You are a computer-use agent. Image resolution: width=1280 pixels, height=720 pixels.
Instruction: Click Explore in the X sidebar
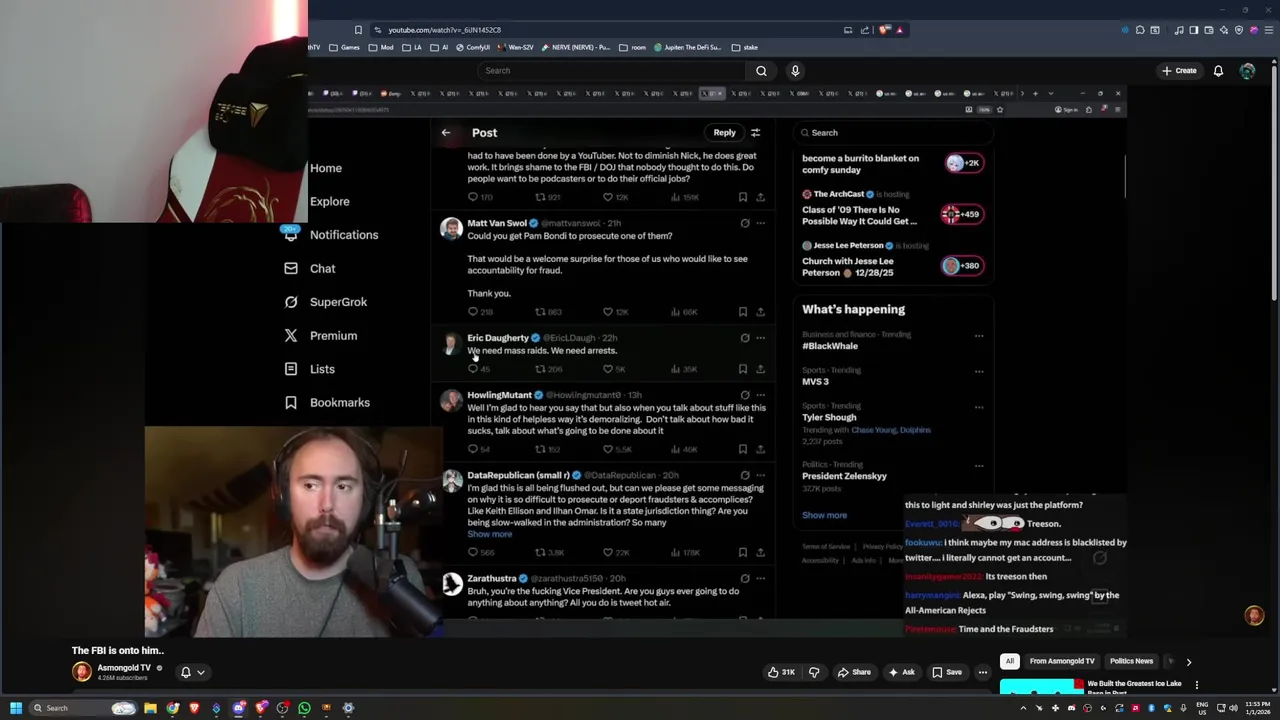tap(330, 201)
